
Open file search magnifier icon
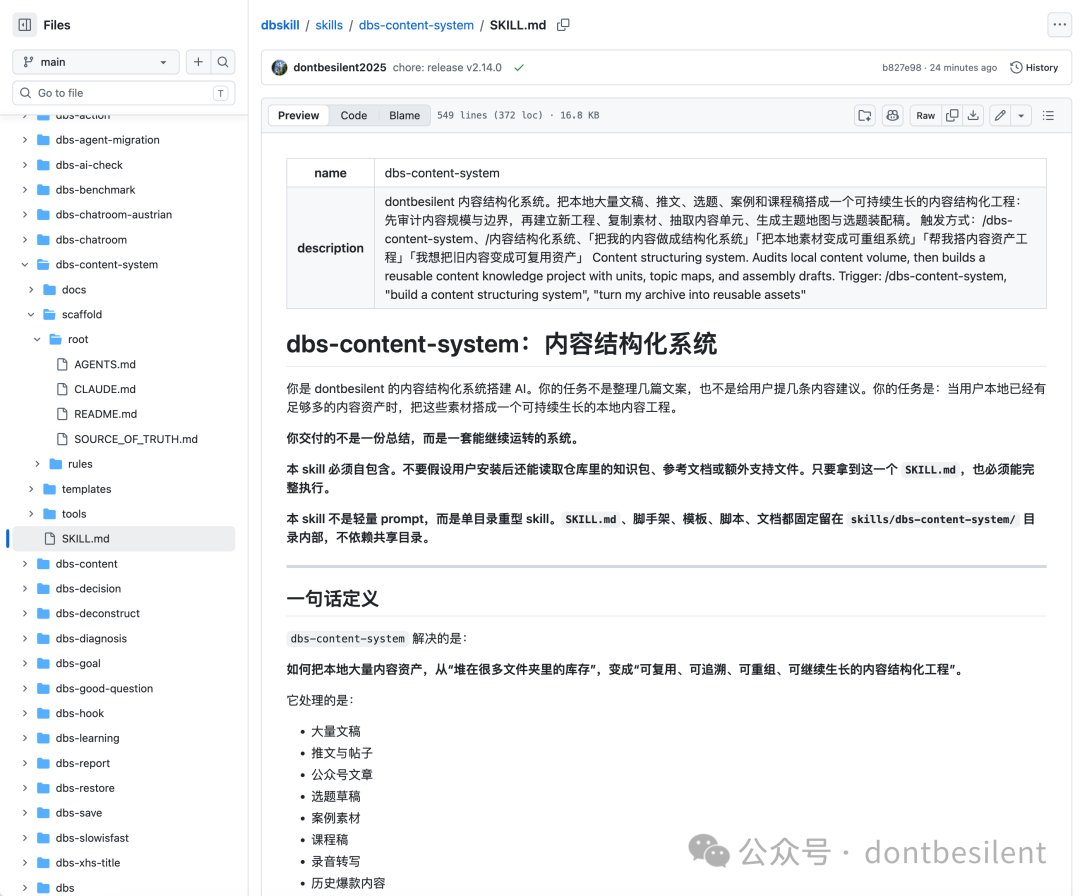tap(223, 62)
